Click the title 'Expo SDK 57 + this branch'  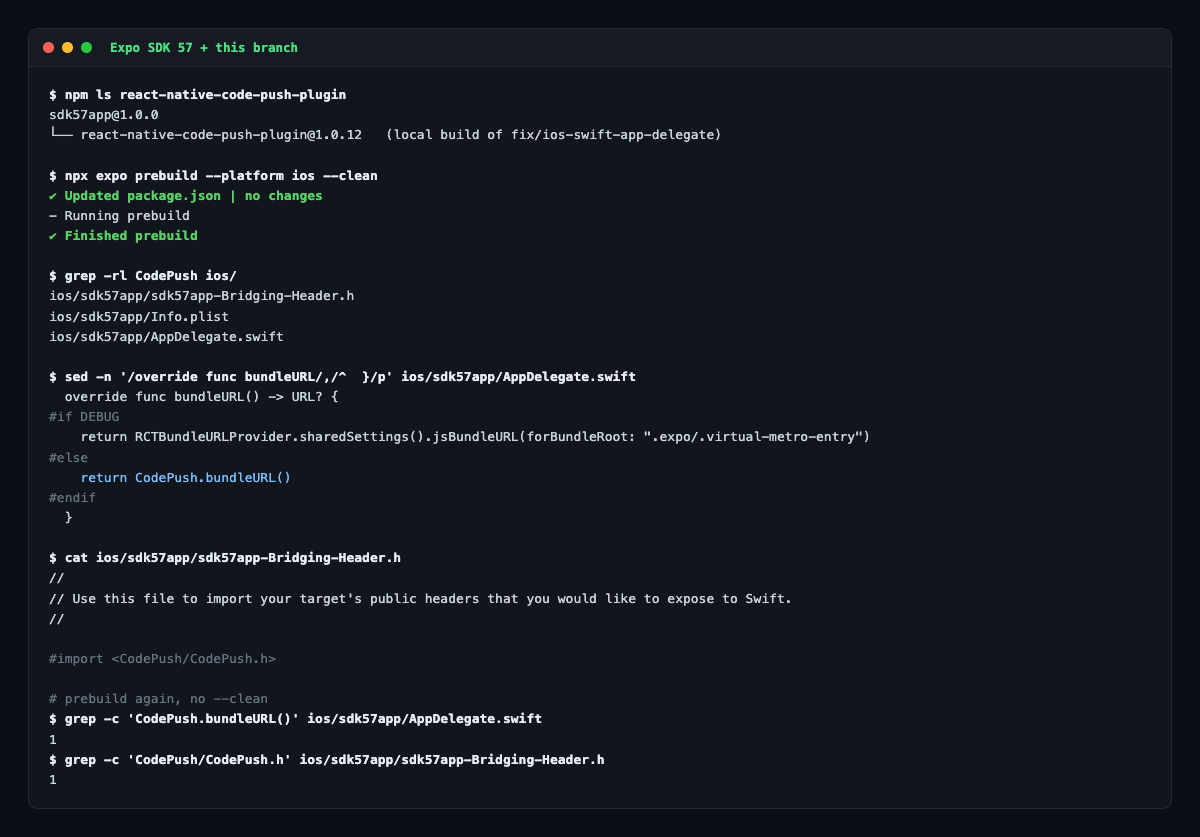click(204, 47)
